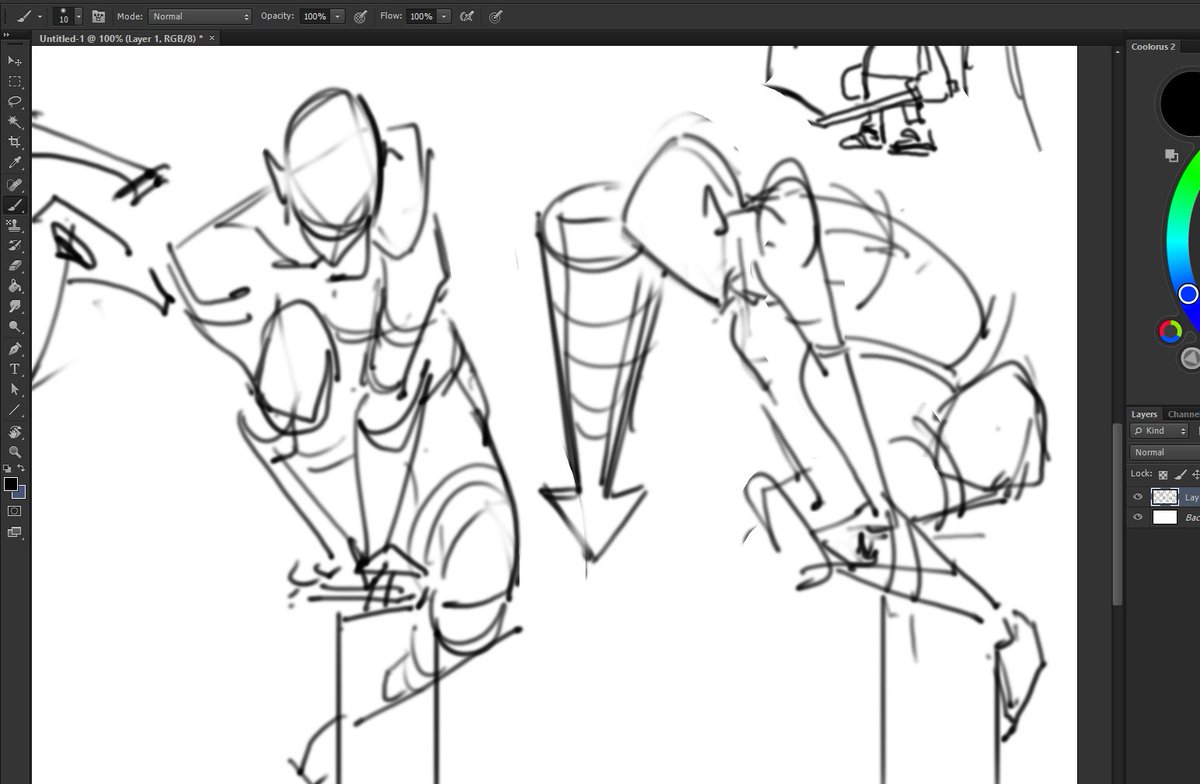This screenshot has height=784, width=1200.
Task: Hide the Background layer
Action: (1136, 516)
